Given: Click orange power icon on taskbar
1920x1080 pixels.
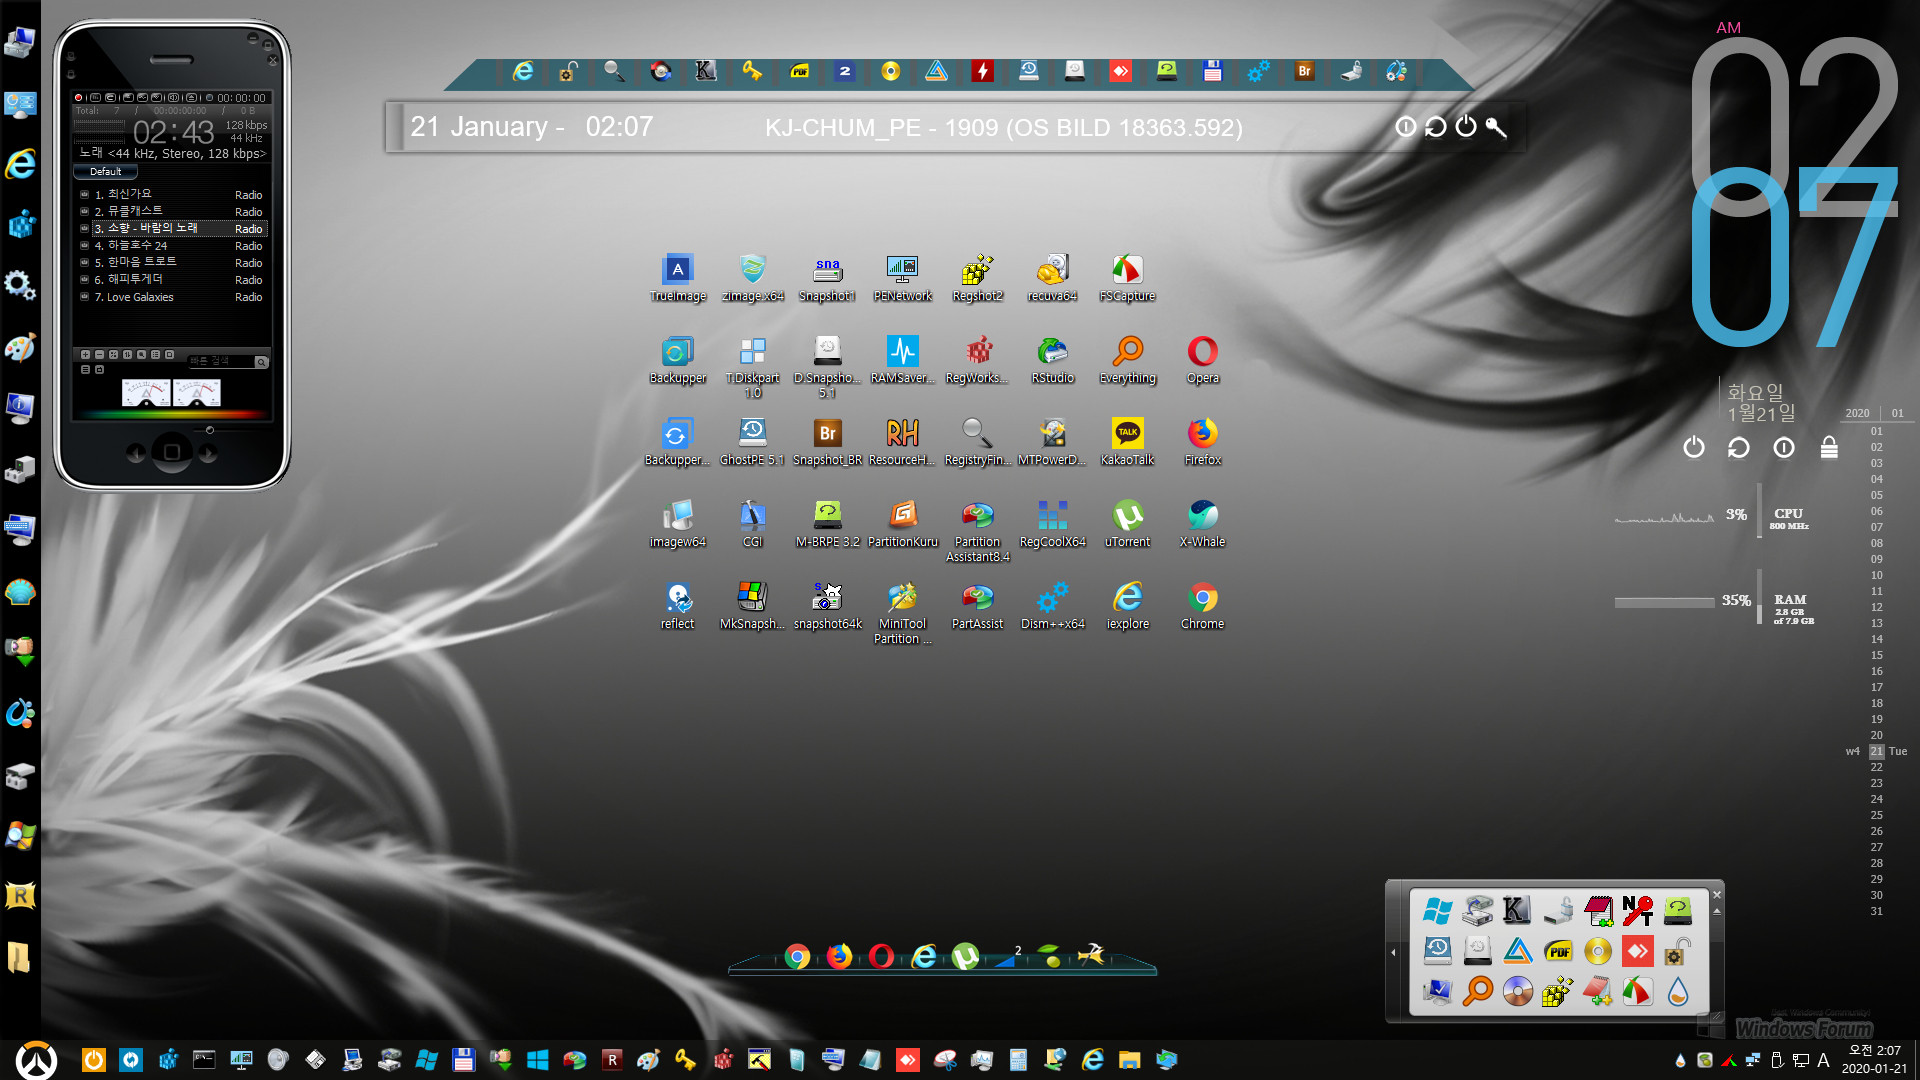Looking at the screenshot, I should pyautogui.click(x=93, y=1060).
